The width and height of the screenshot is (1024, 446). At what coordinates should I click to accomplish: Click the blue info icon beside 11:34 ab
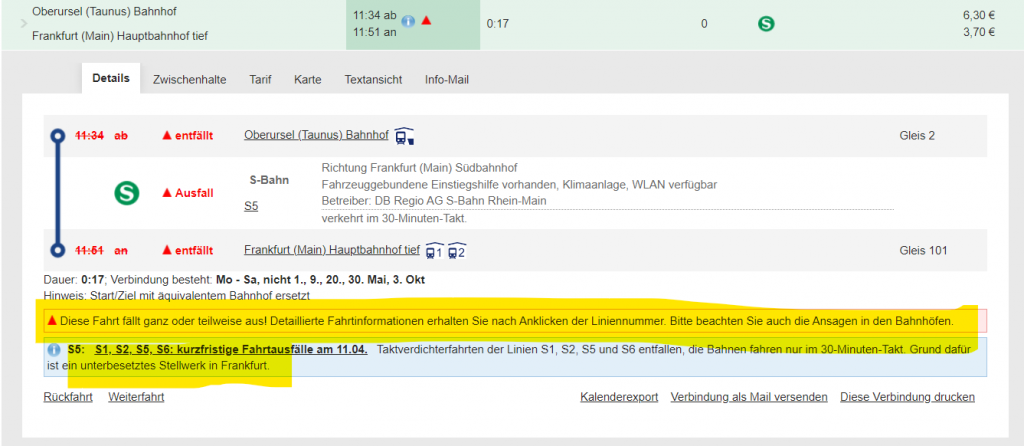coord(408,20)
